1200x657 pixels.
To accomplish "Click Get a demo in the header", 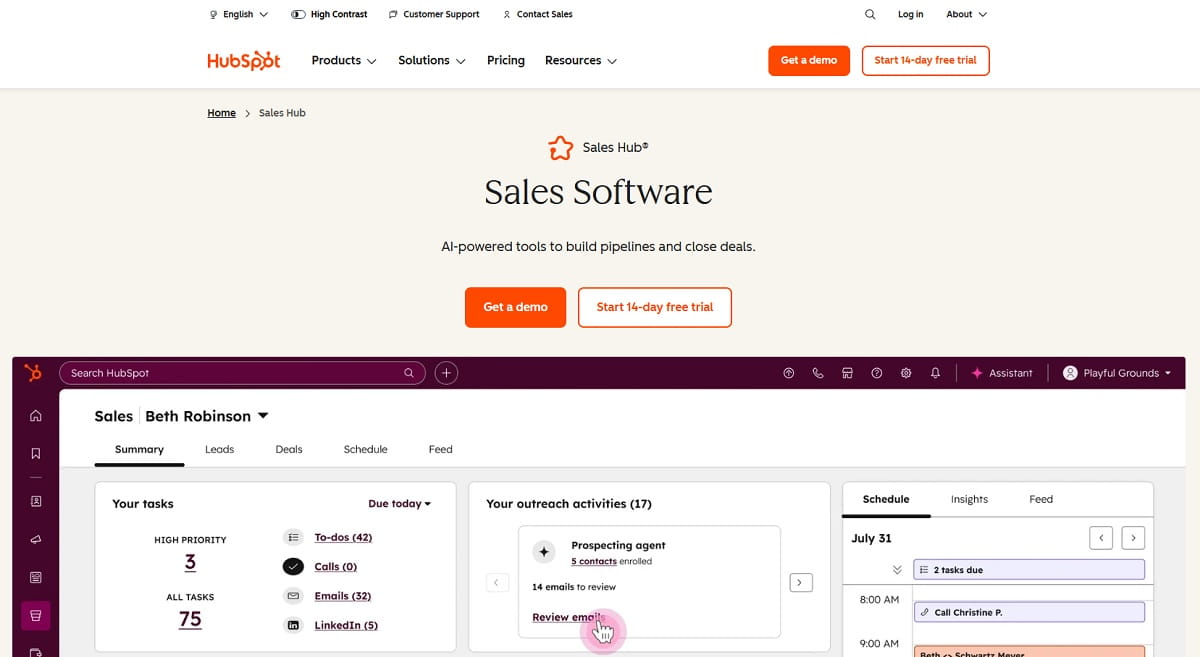I will [809, 60].
